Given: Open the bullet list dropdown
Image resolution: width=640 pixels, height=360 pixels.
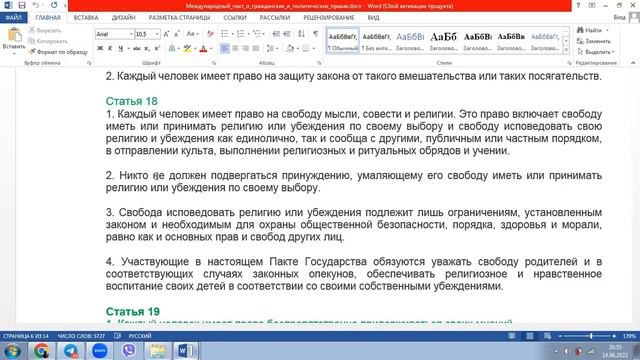Looking at the screenshot, I should tap(232, 34).
